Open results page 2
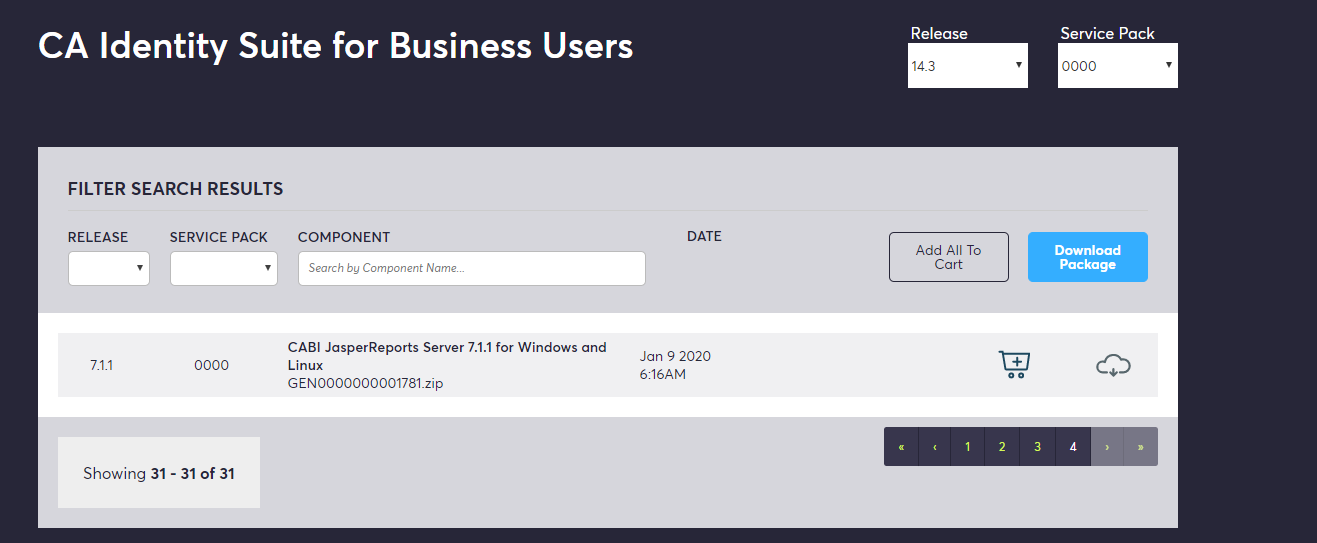 pos(1002,447)
